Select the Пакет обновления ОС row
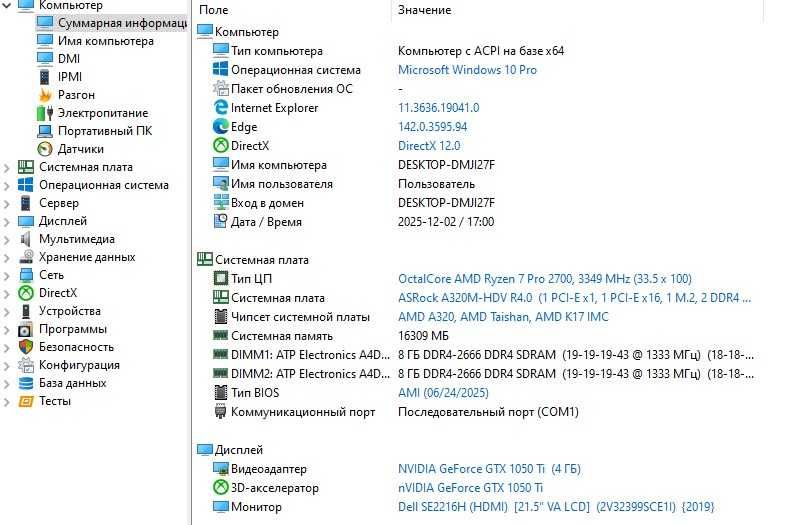Viewport: 808px width, 525px height. [479, 89]
